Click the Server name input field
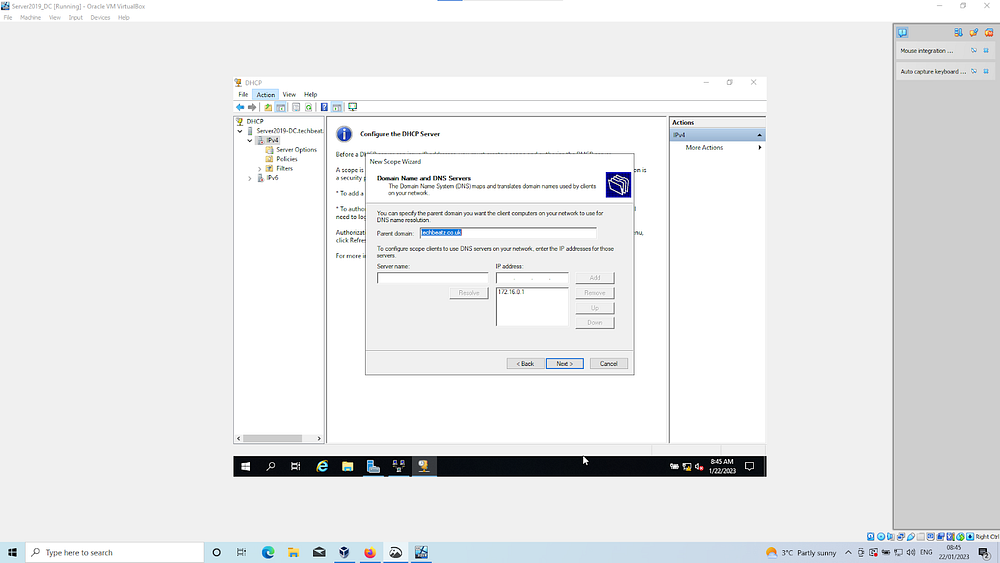 point(432,278)
